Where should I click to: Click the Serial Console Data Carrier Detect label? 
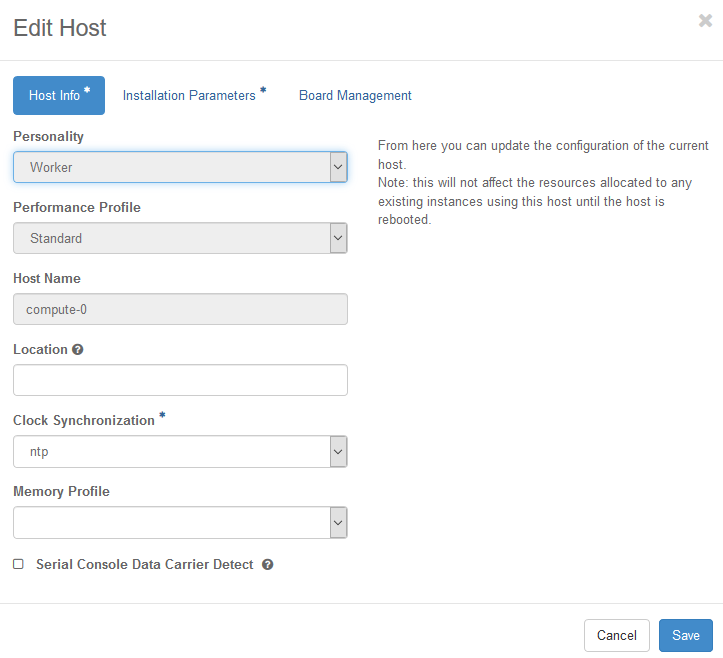tap(145, 564)
